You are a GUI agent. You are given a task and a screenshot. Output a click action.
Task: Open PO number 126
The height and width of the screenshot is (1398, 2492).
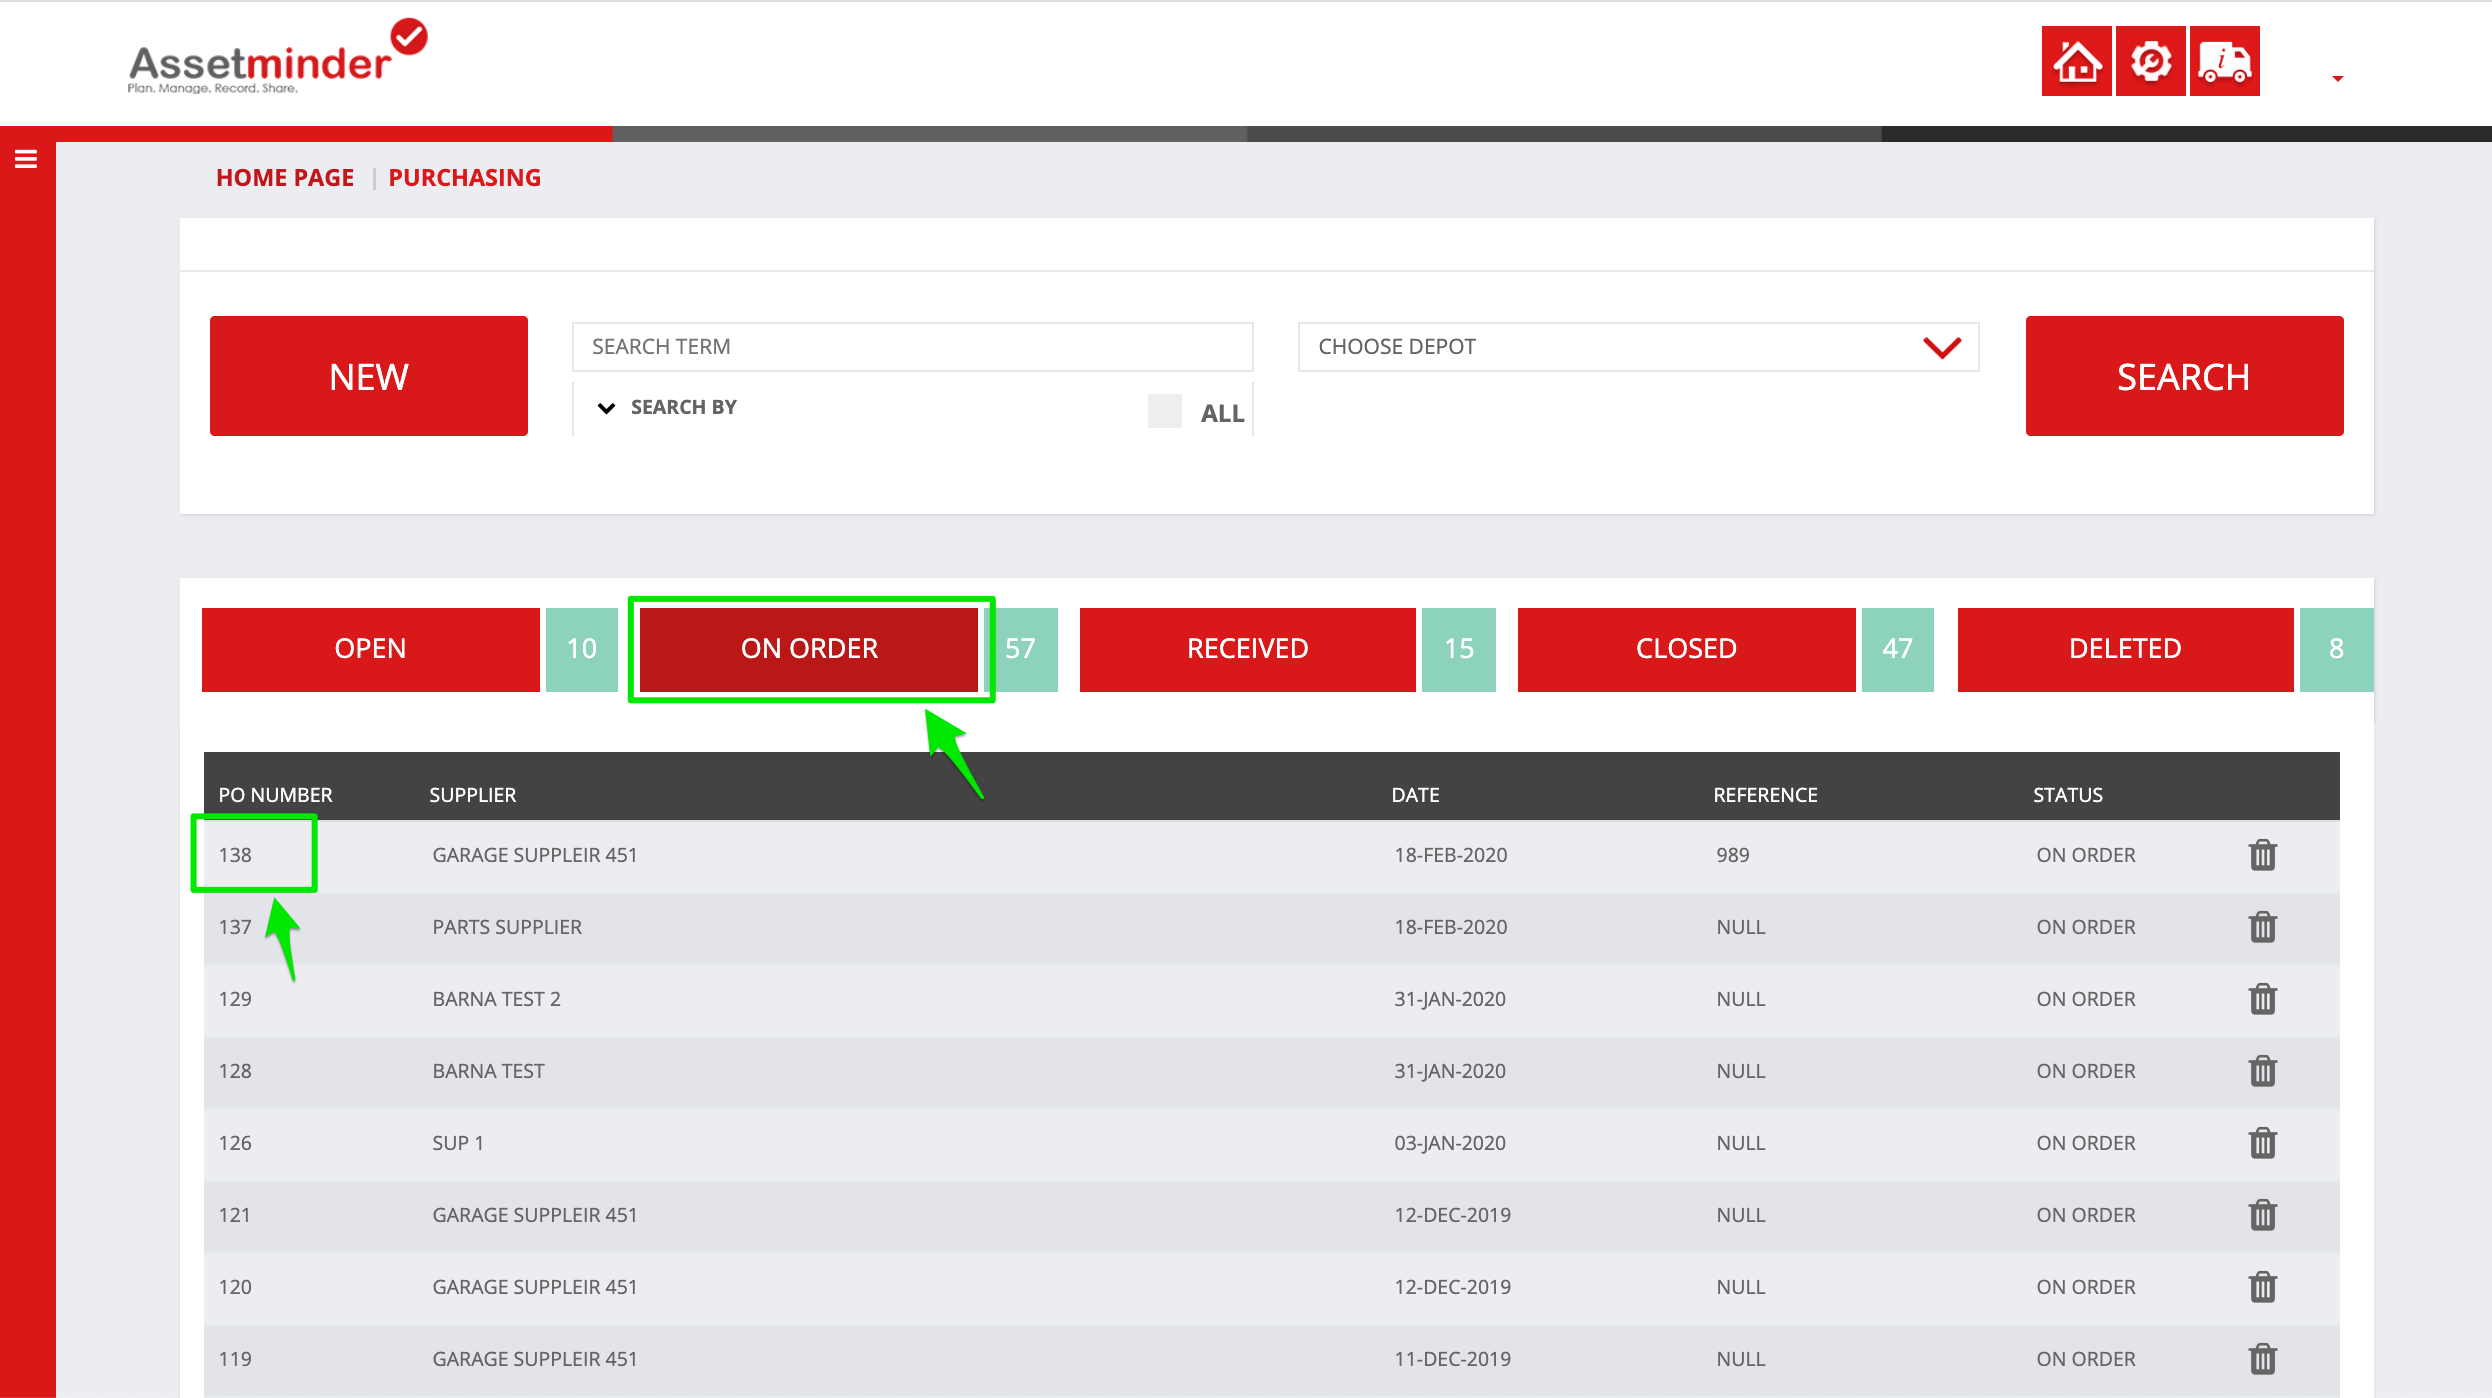[x=235, y=1143]
